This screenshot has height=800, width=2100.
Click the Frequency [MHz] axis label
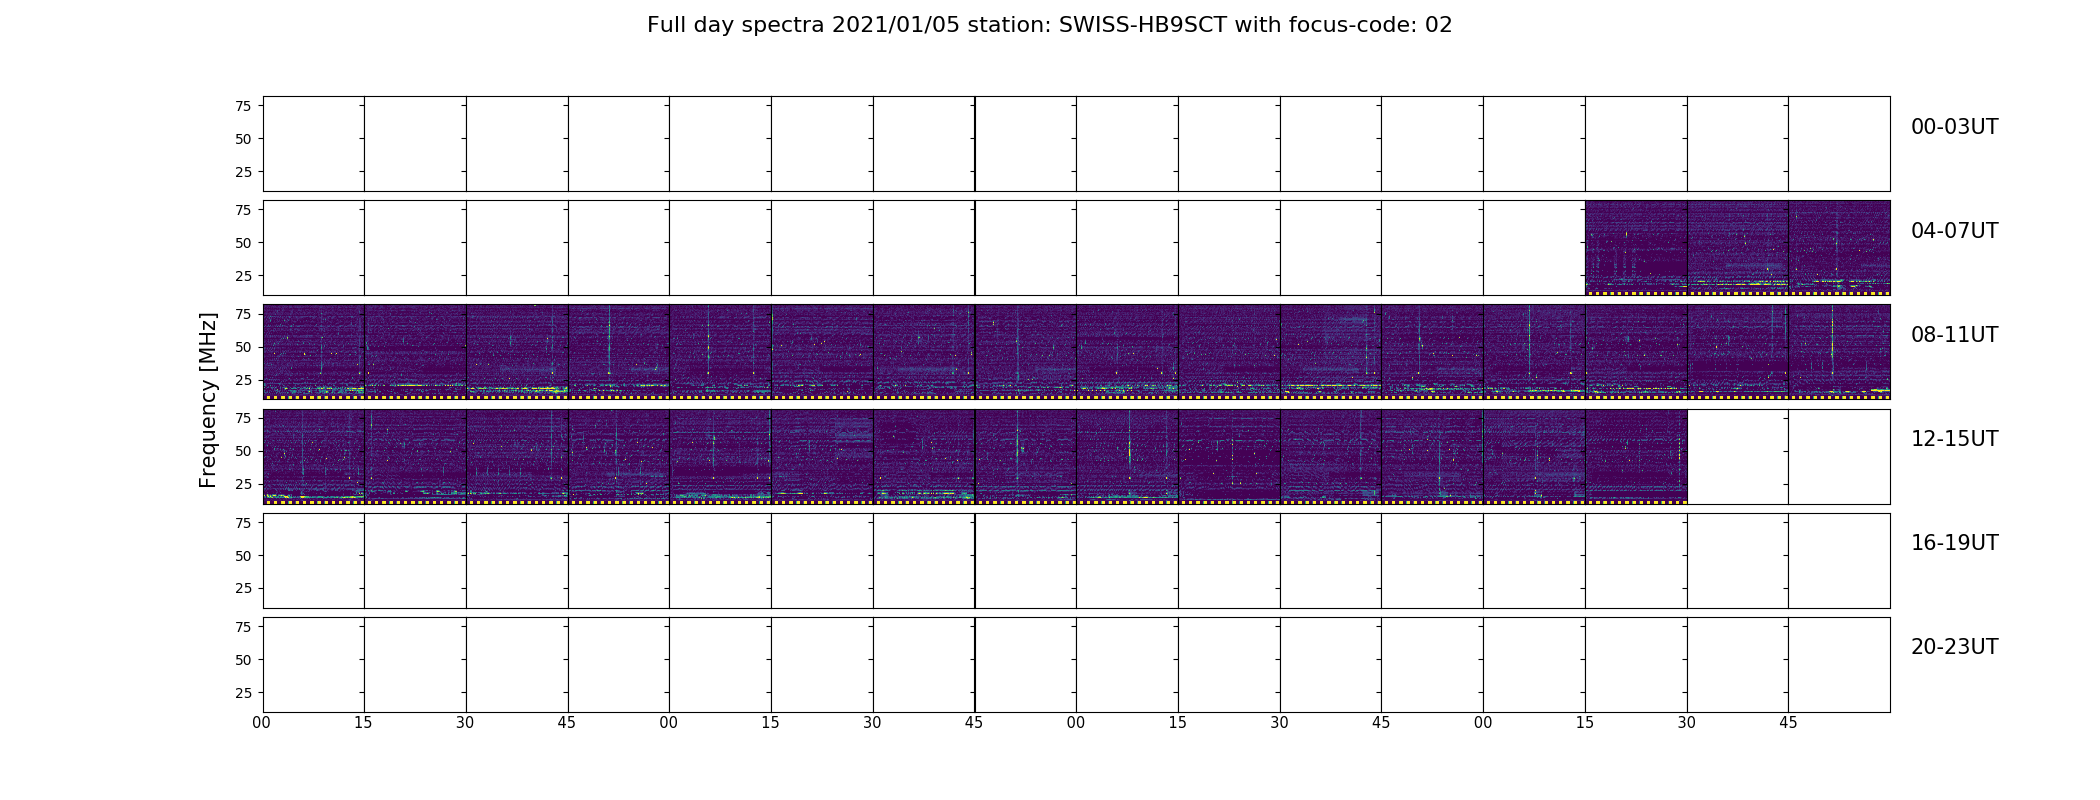(208, 400)
